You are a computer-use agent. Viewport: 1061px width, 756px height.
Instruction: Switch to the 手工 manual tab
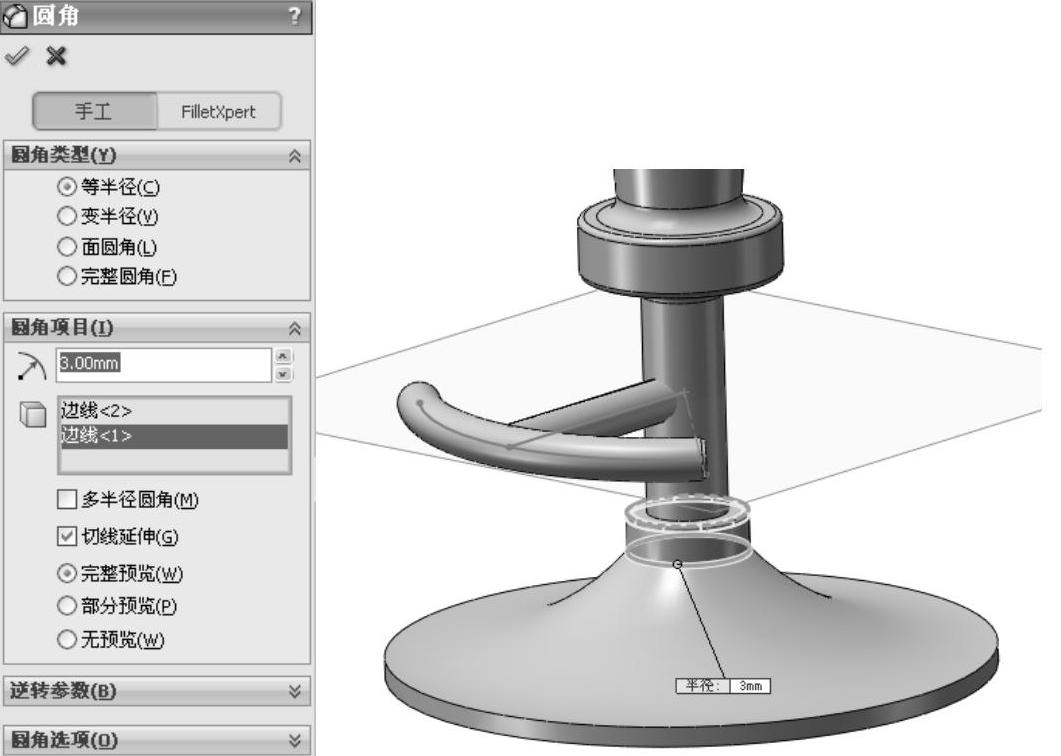coord(95,112)
